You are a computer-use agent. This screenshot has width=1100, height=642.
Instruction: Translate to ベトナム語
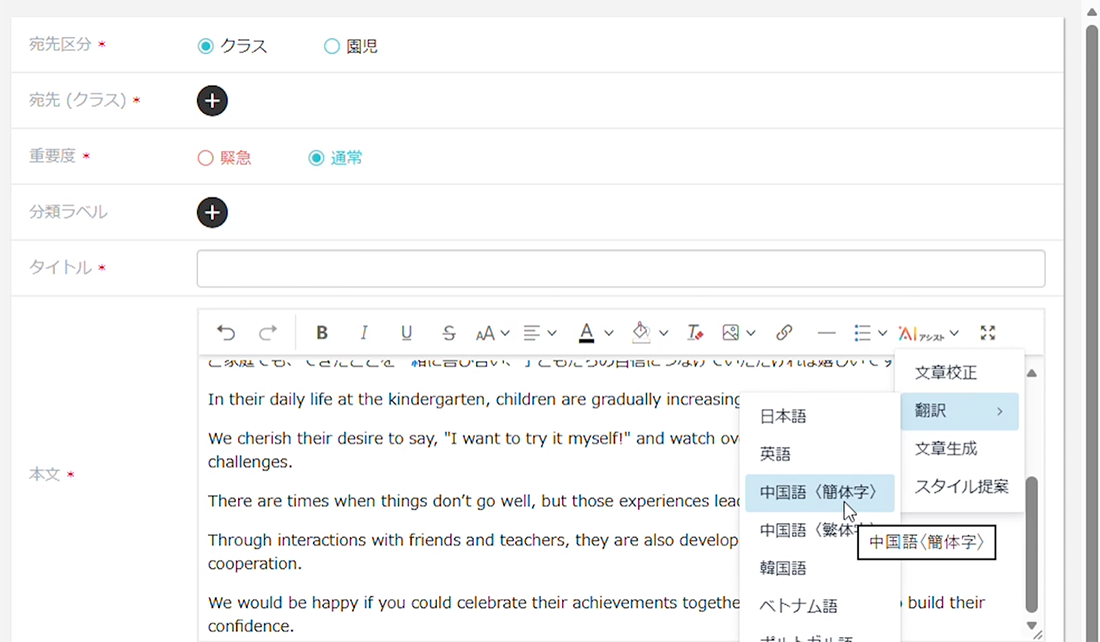click(819, 606)
